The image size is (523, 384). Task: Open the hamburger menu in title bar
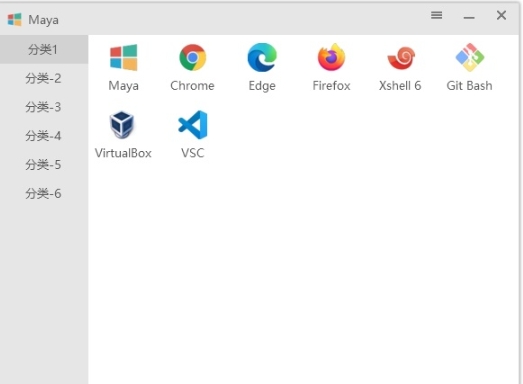click(x=437, y=15)
